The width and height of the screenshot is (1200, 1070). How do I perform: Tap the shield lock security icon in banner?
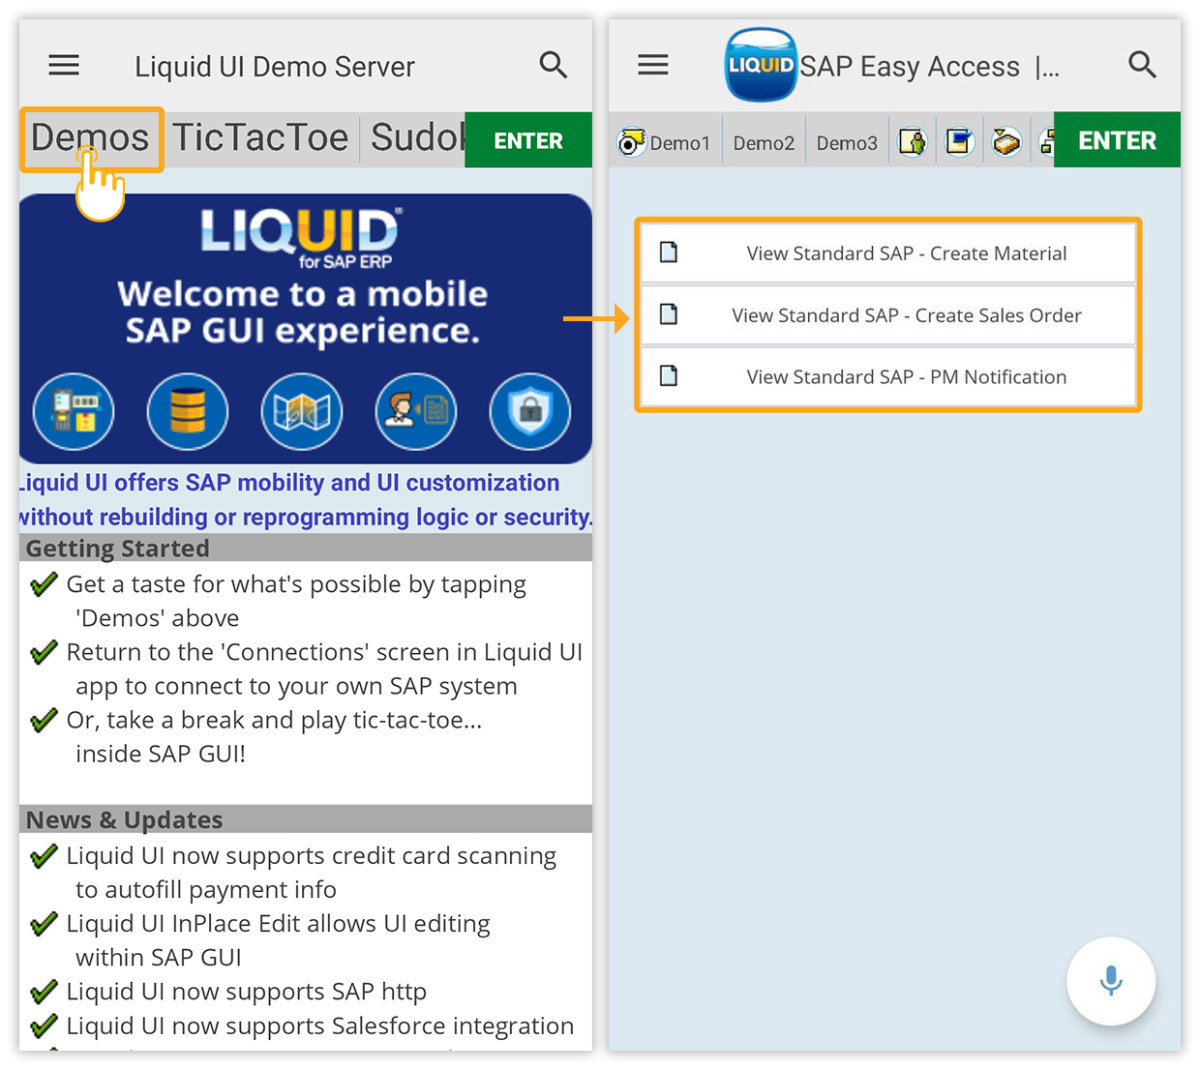click(x=530, y=411)
